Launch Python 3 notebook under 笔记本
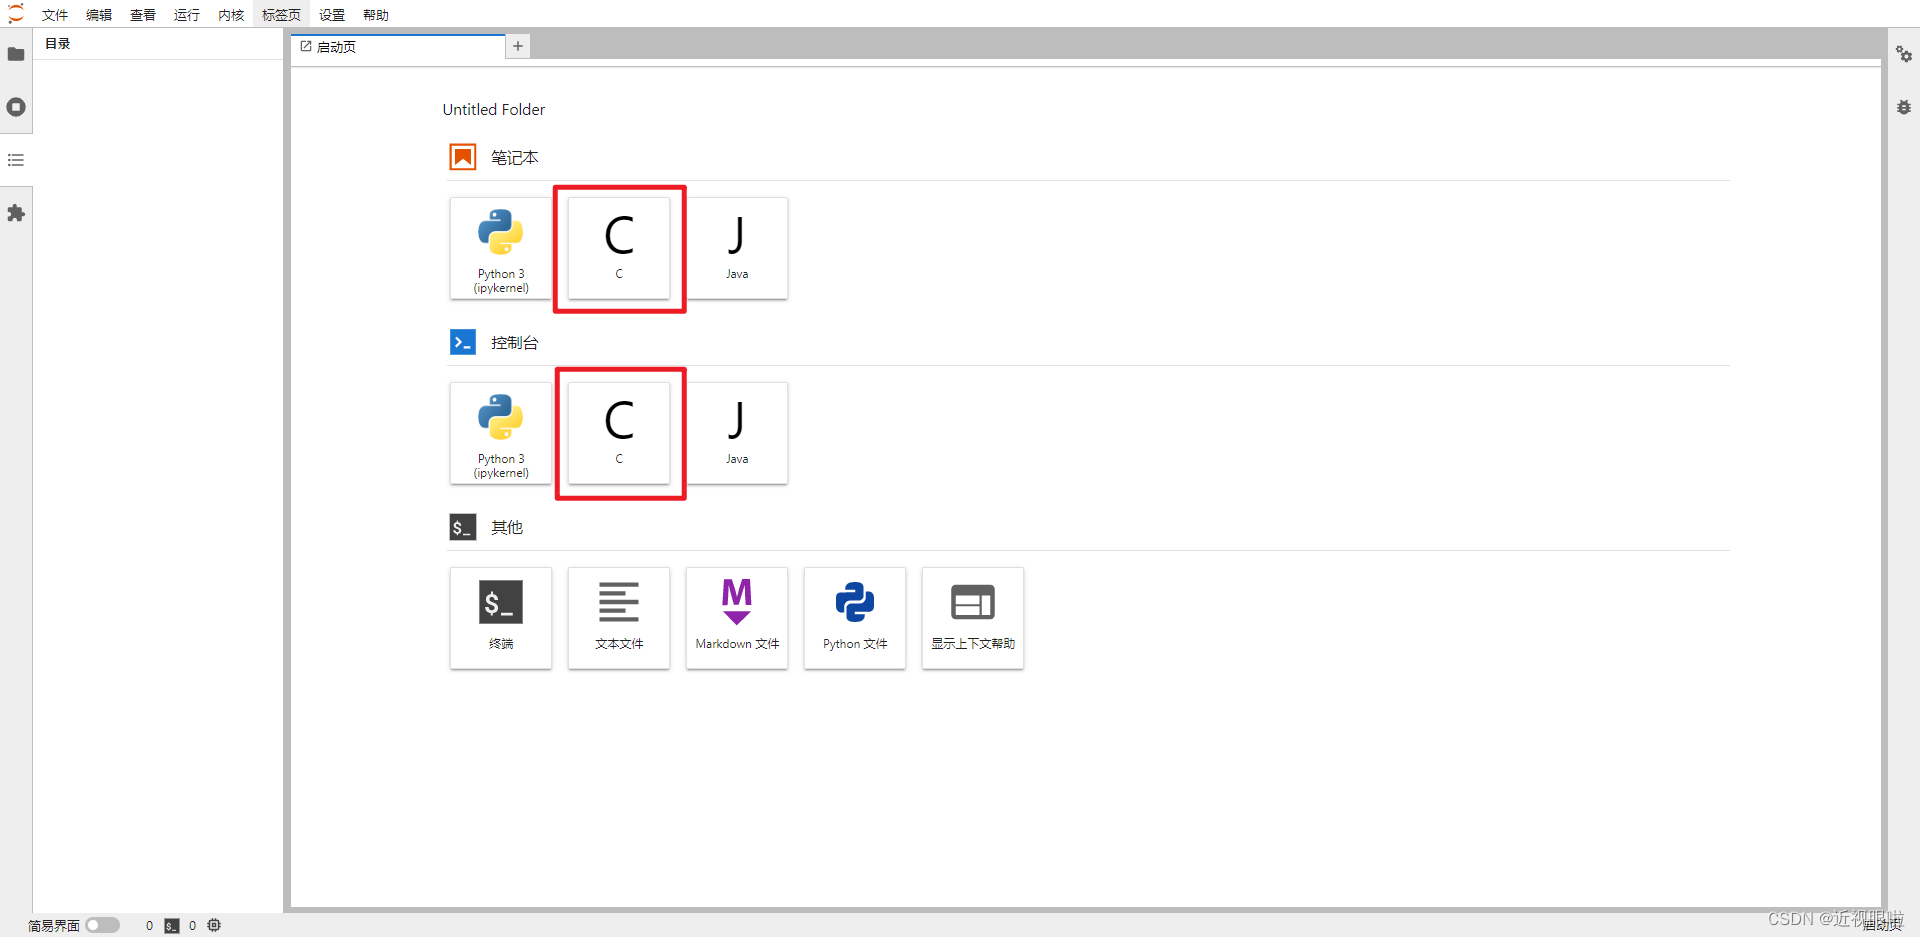The image size is (1920, 937). point(501,248)
